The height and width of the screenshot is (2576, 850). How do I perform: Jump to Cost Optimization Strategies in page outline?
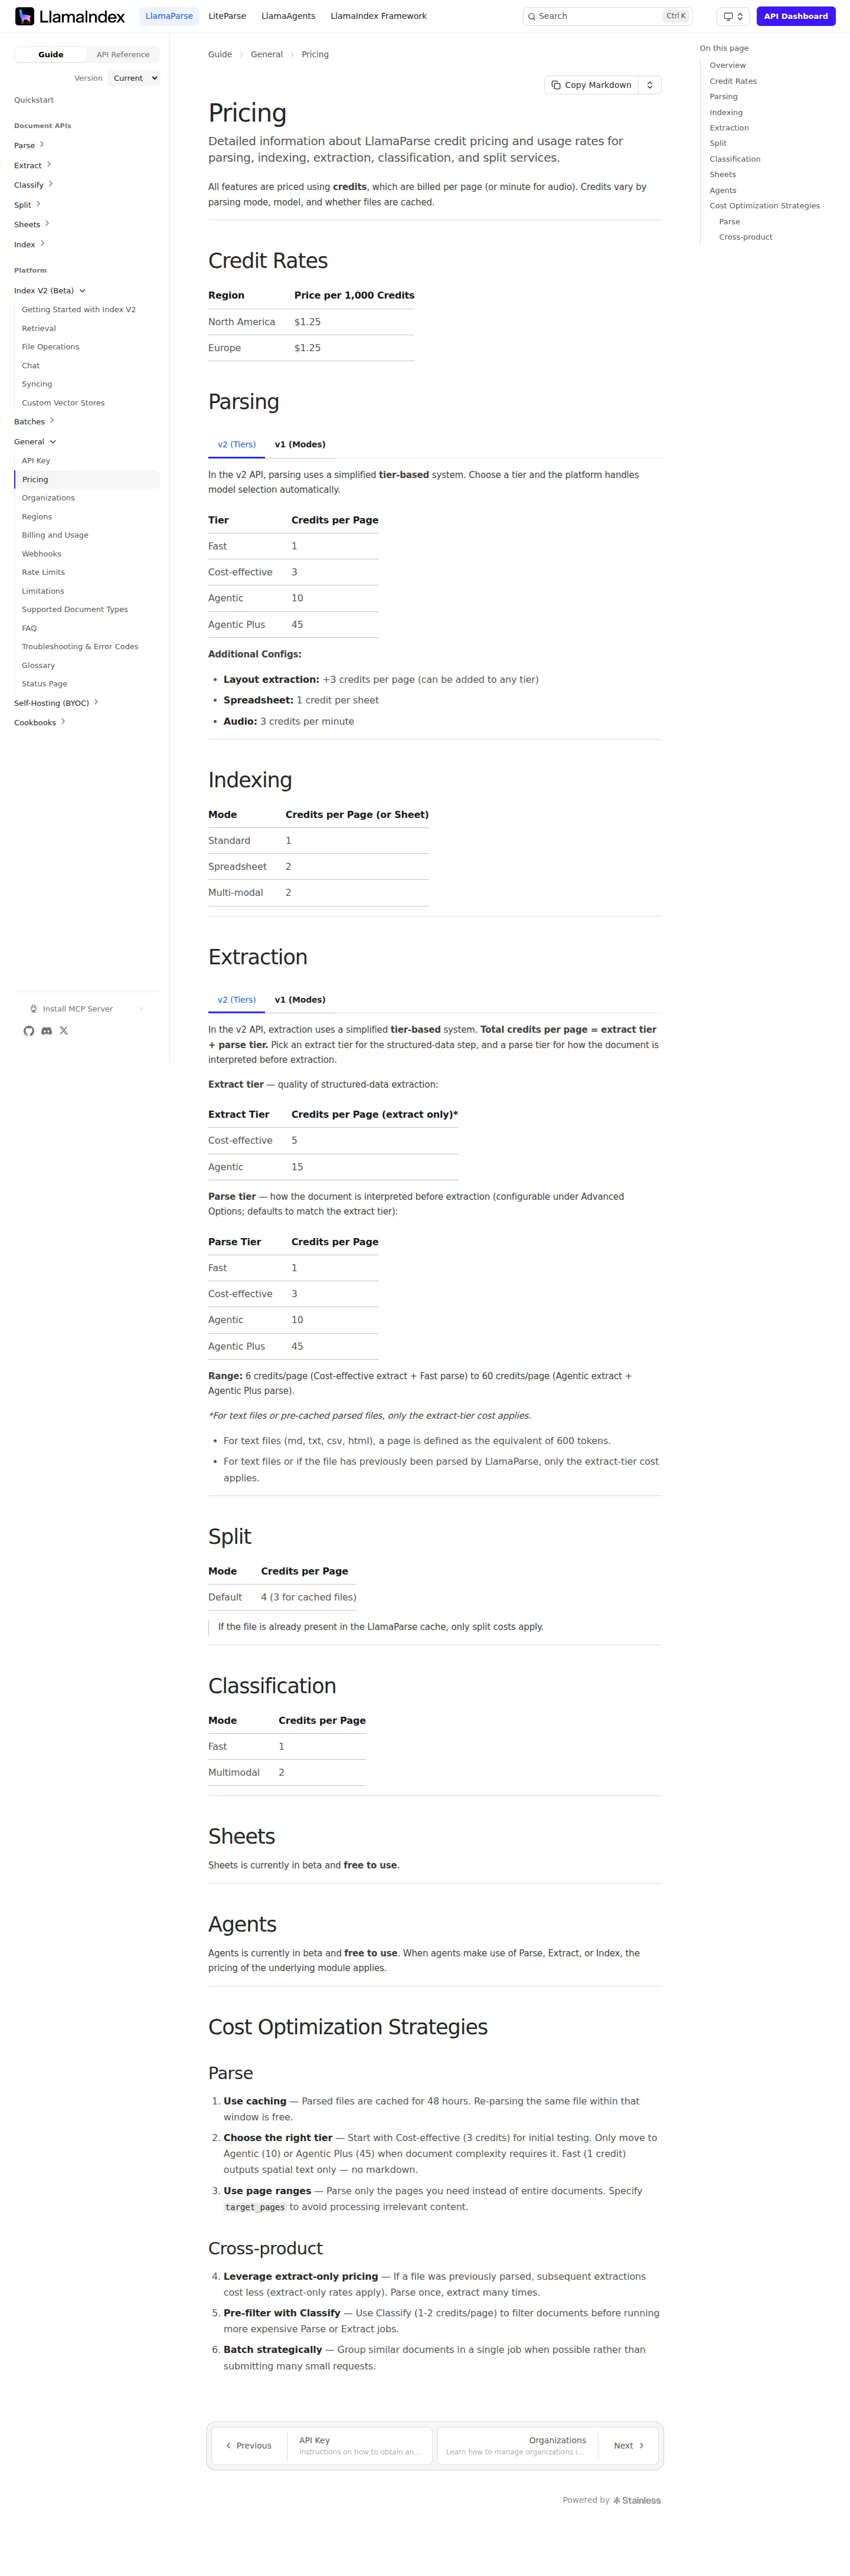tap(765, 206)
